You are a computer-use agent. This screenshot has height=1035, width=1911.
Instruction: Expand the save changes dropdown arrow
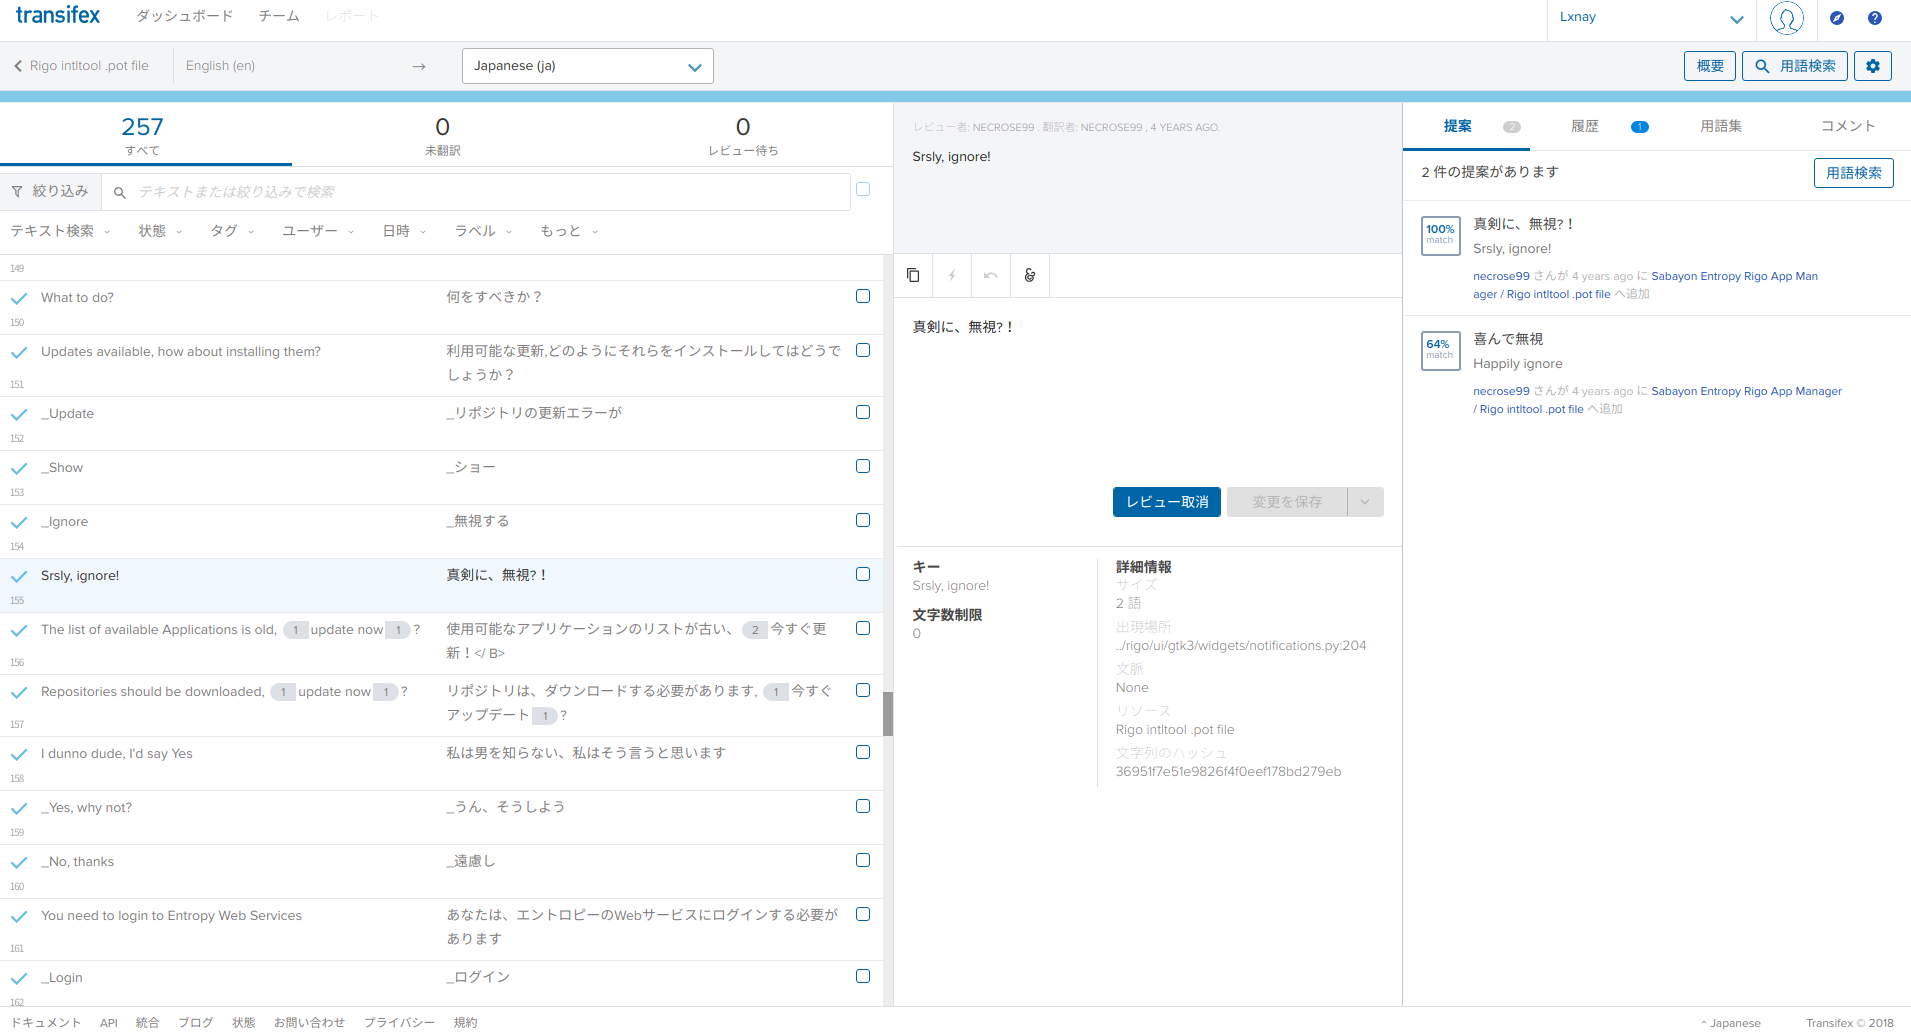coord(1365,502)
